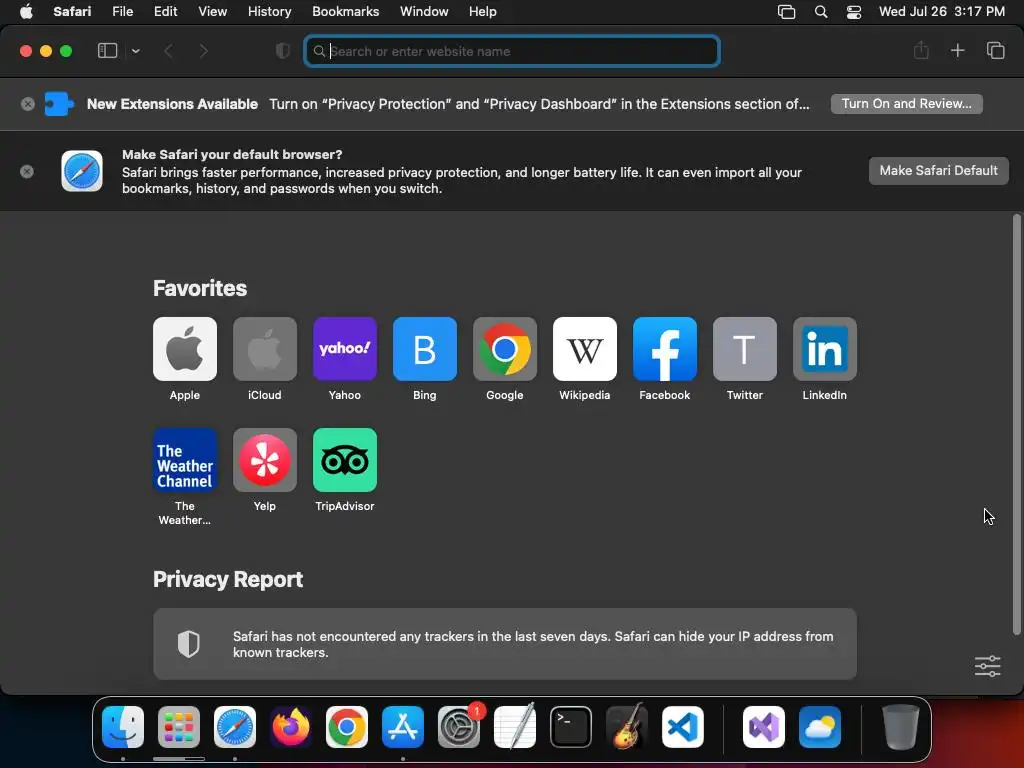The height and width of the screenshot is (768, 1024).
Task: Open the Trash from the Dock
Action: pyautogui.click(x=901, y=726)
